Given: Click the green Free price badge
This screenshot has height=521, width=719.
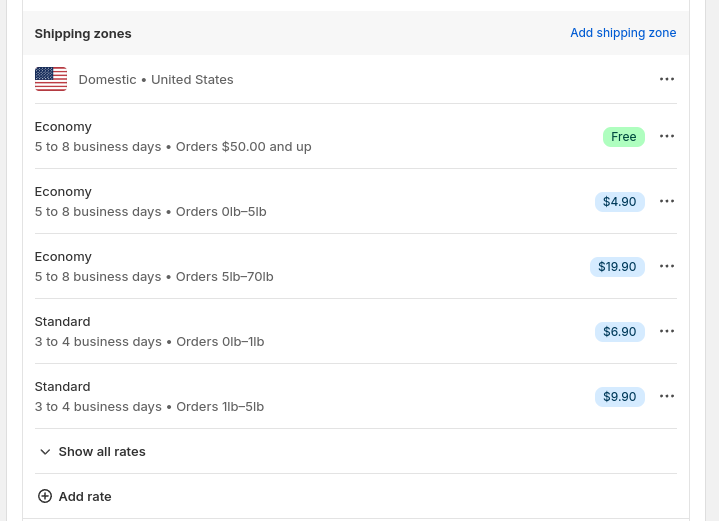Looking at the screenshot, I should coord(623,137).
